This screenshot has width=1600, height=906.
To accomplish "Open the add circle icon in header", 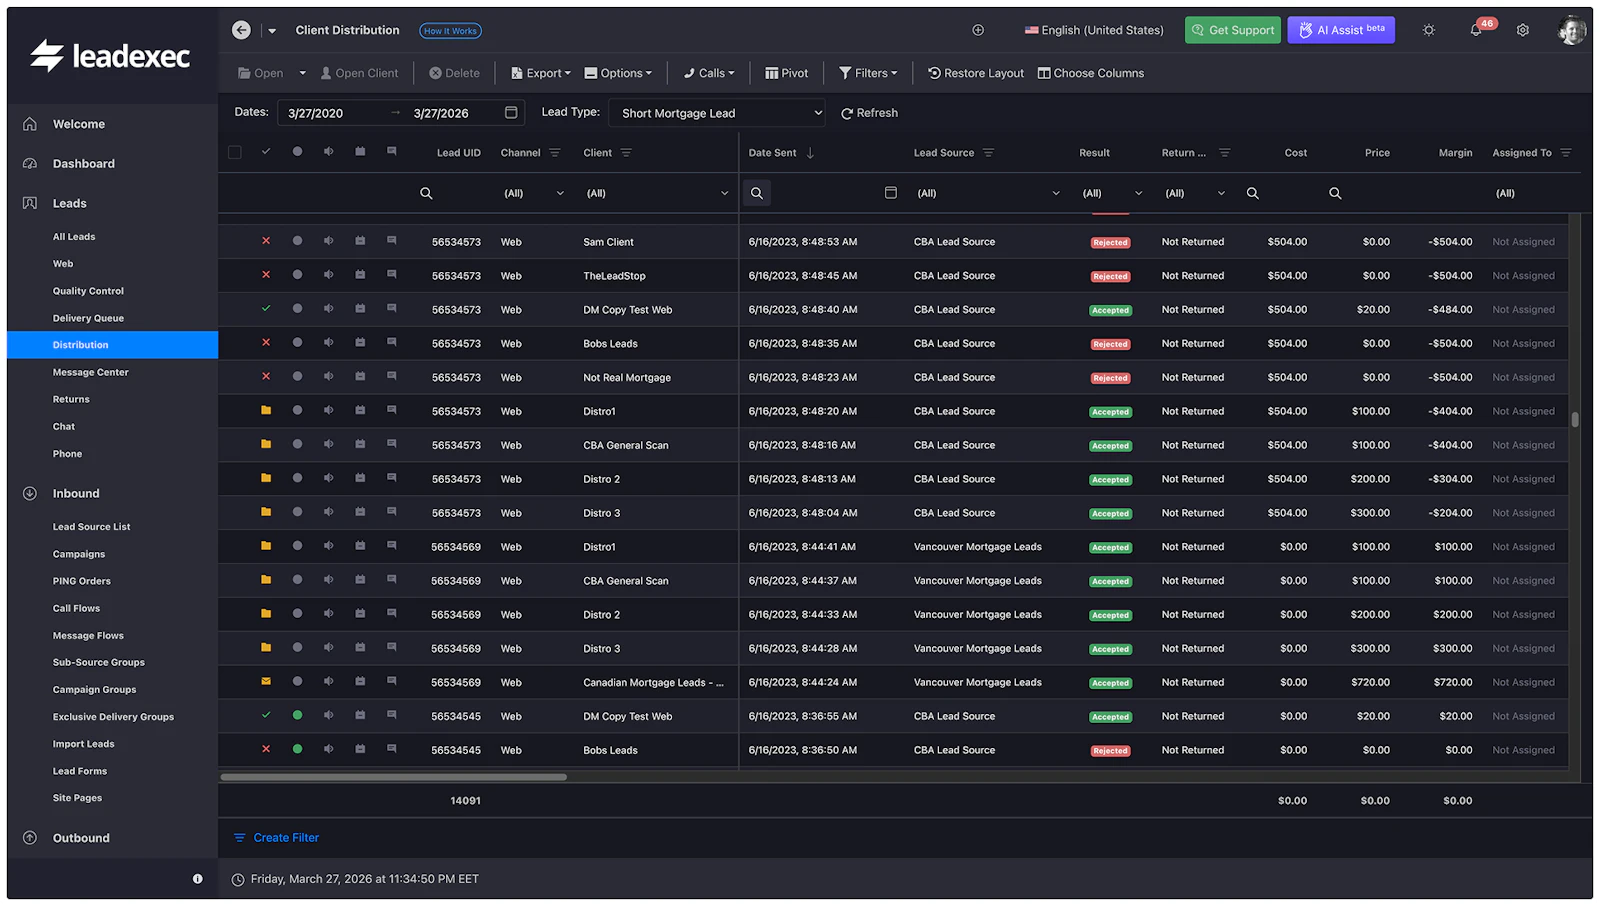I will coord(978,30).
